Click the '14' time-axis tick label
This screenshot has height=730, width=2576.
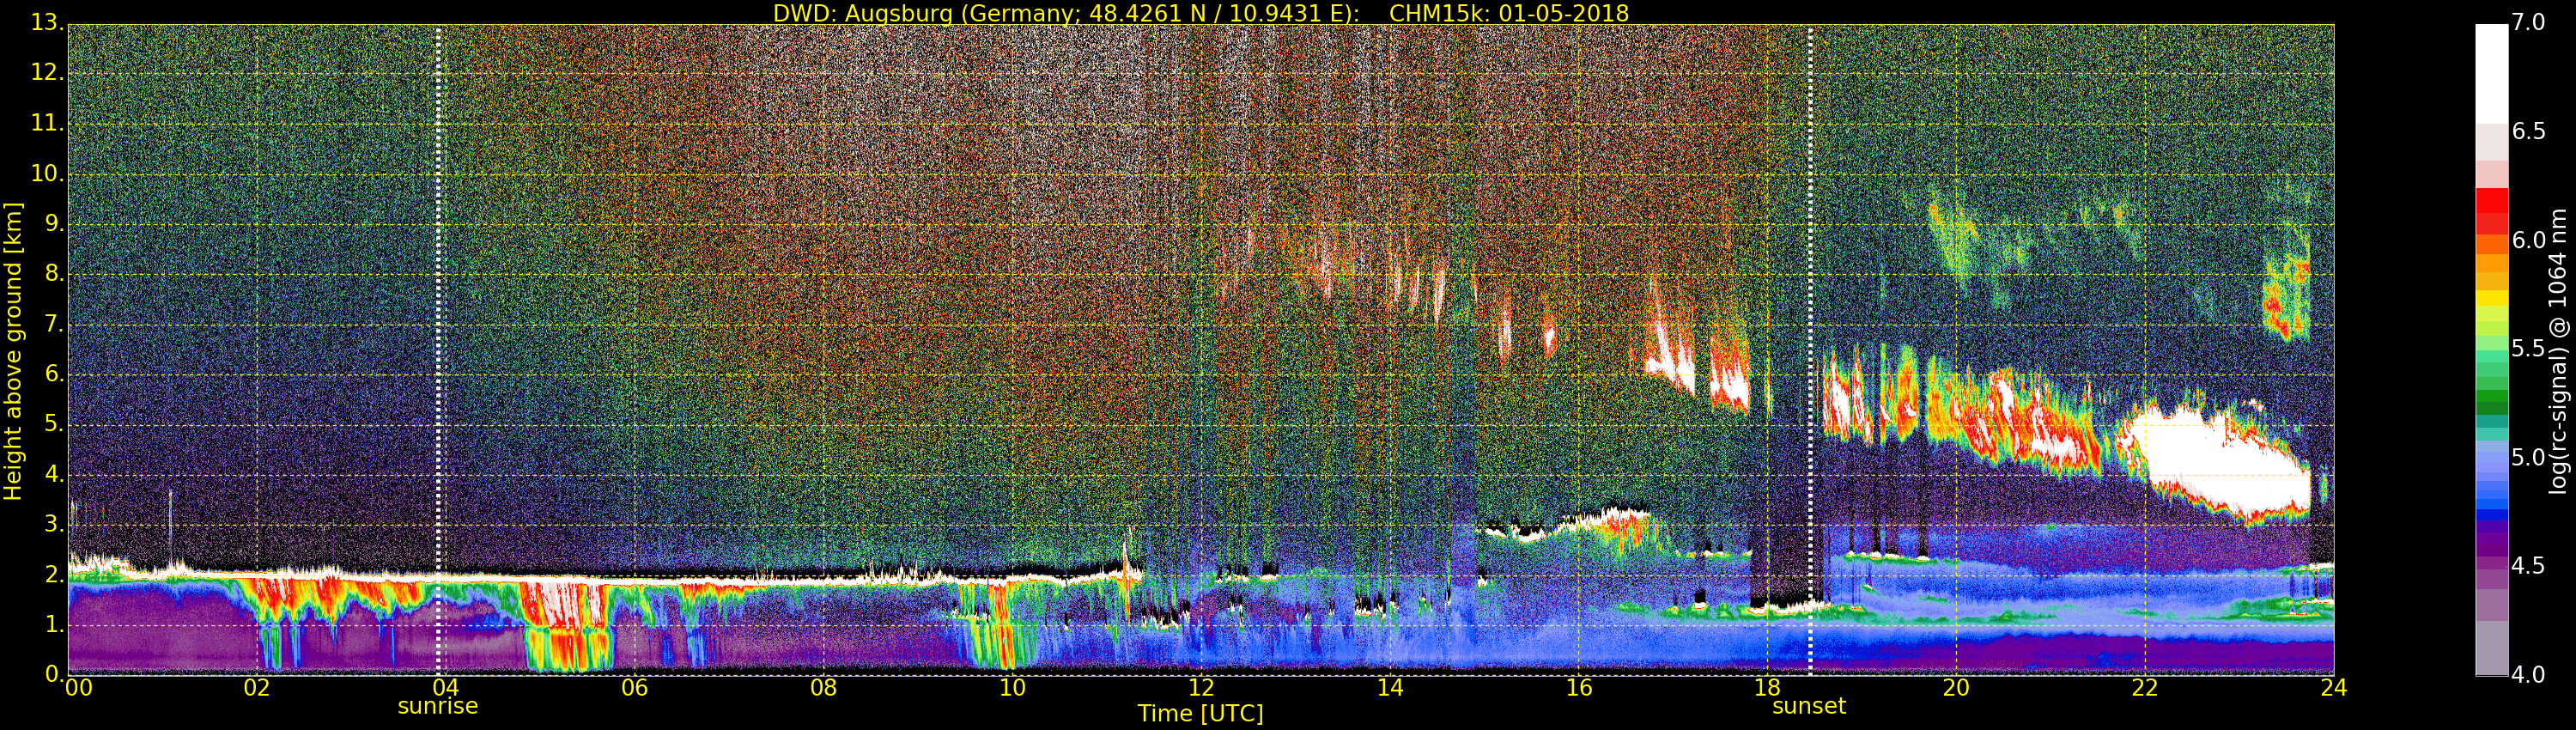(x=1390, y=687)
